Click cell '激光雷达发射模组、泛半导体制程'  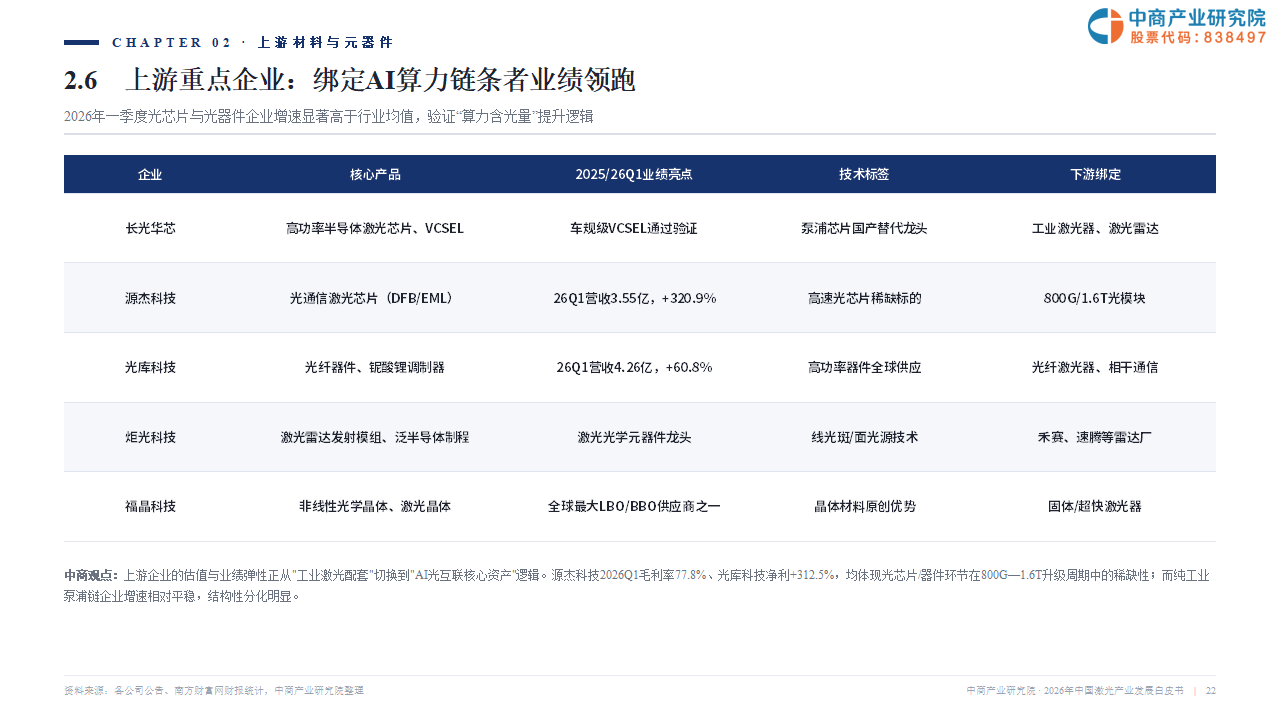[x=375, y=437]
